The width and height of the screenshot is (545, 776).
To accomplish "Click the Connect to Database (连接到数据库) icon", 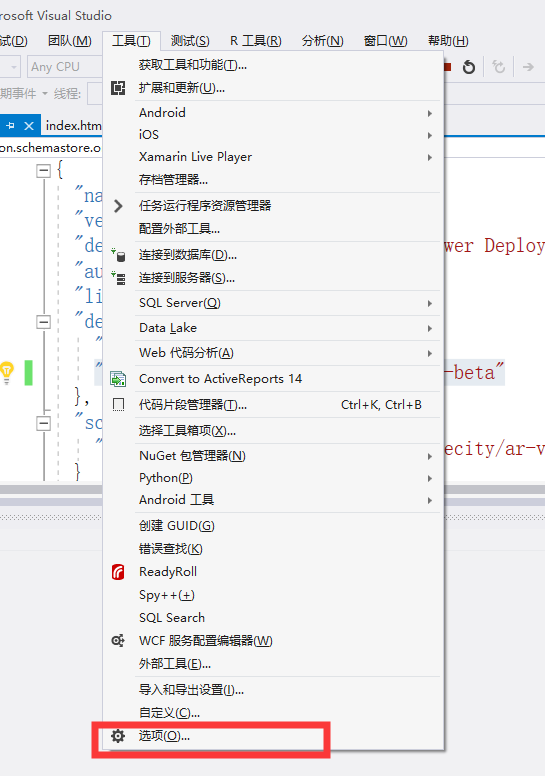I will (x=118, y=255).
